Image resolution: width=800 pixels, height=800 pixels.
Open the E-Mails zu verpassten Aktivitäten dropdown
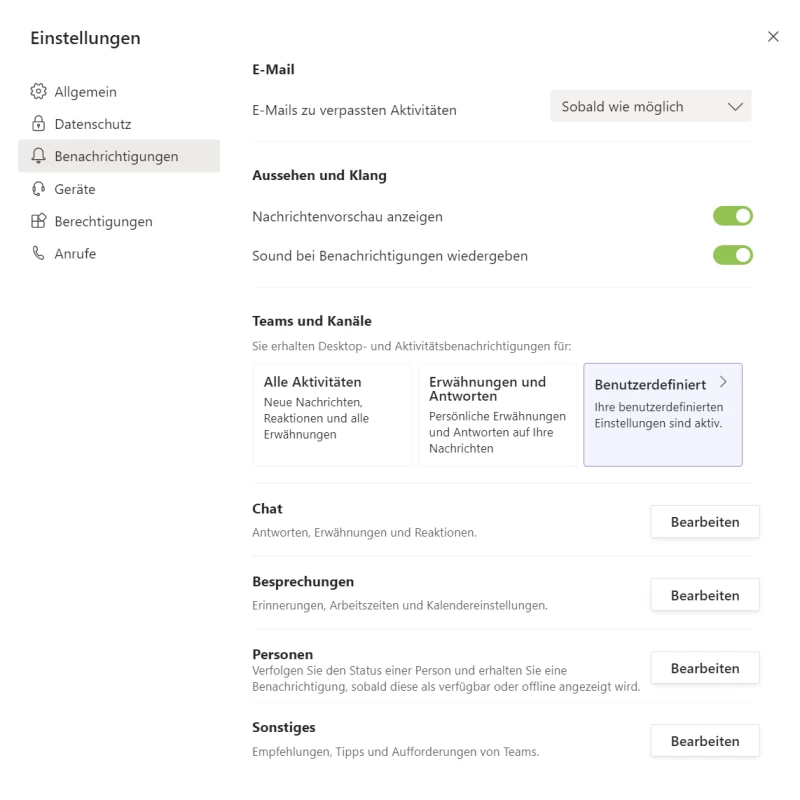point(650,106)
